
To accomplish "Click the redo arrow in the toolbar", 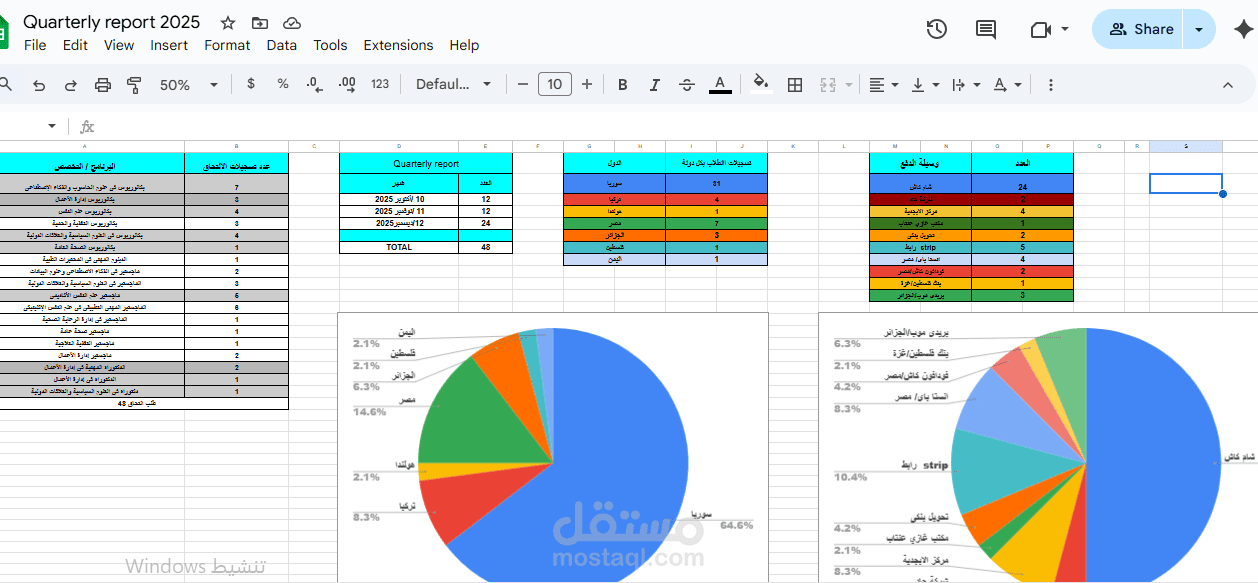I will pos(71,85).
